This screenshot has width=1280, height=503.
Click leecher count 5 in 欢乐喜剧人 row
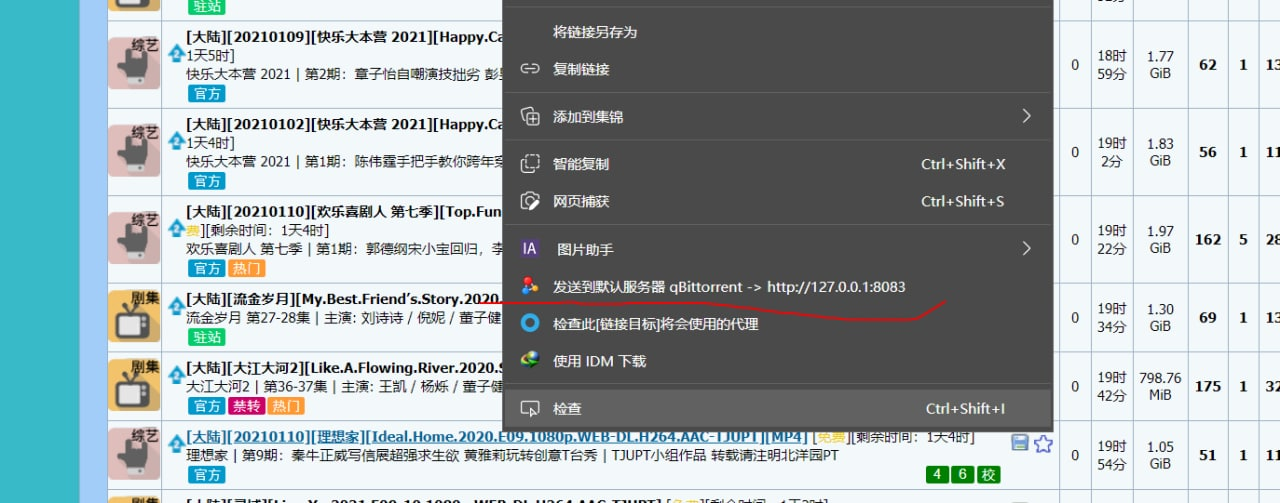tap(1243, 239)
